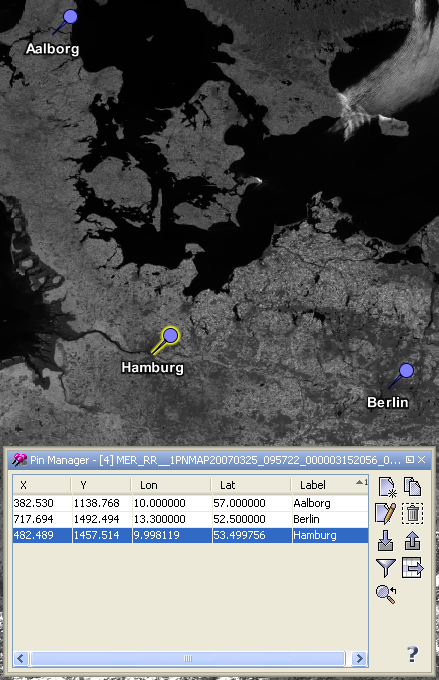Click the right arrow of the horizontal scrollbar
439x680 pixels.
click(x=359, y=659)
